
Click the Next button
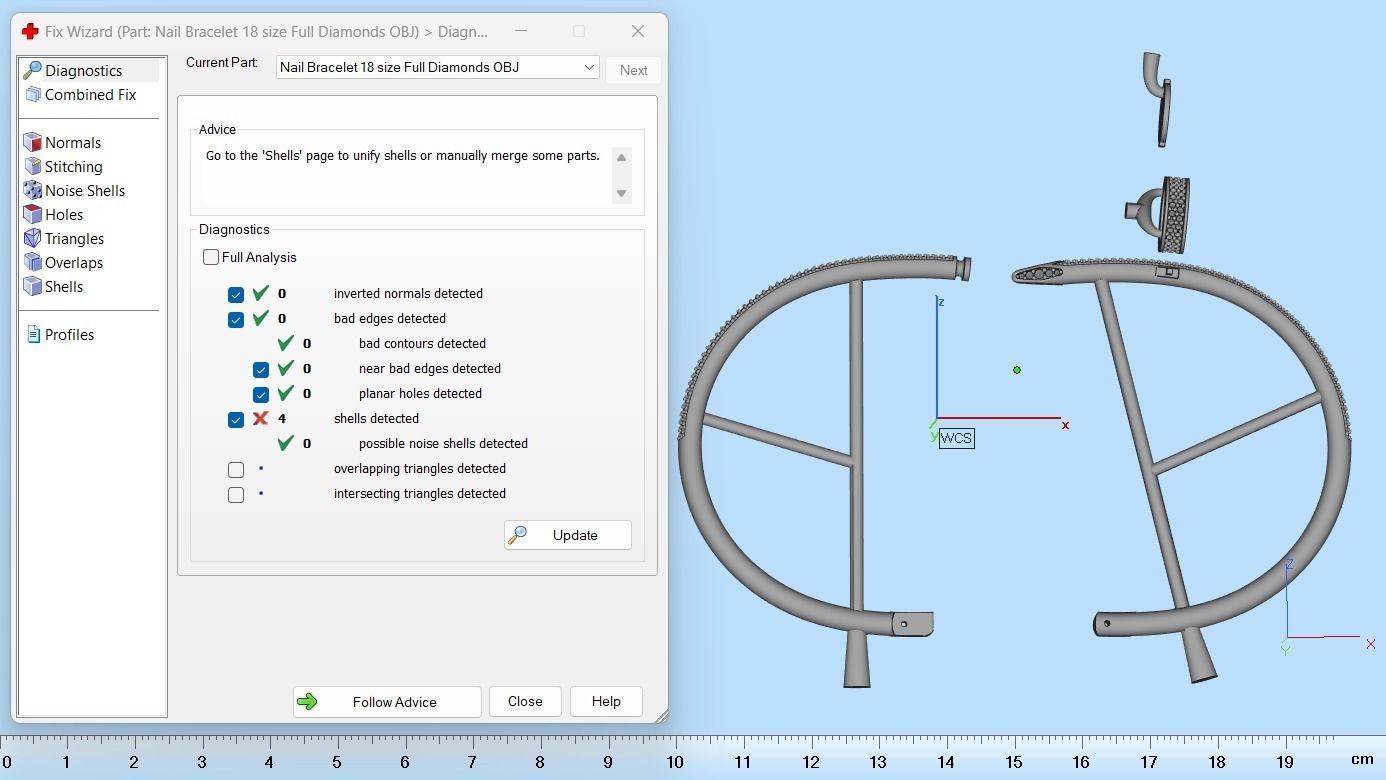point(633,70)
